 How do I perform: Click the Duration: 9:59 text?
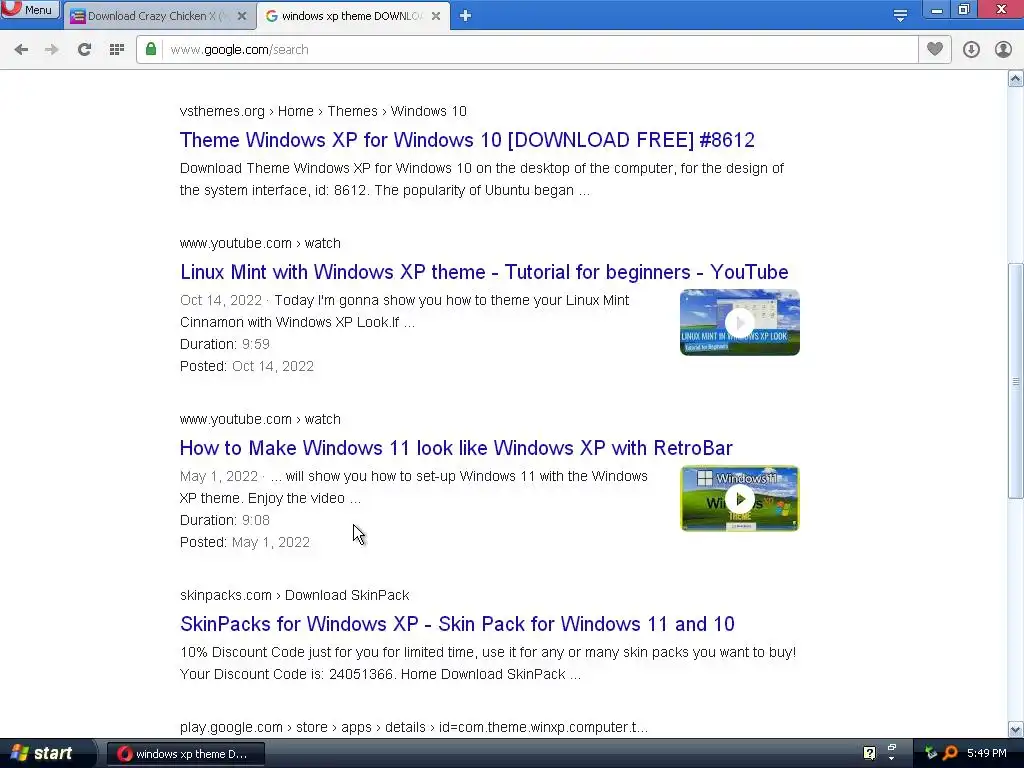click(x=225, y=344)
